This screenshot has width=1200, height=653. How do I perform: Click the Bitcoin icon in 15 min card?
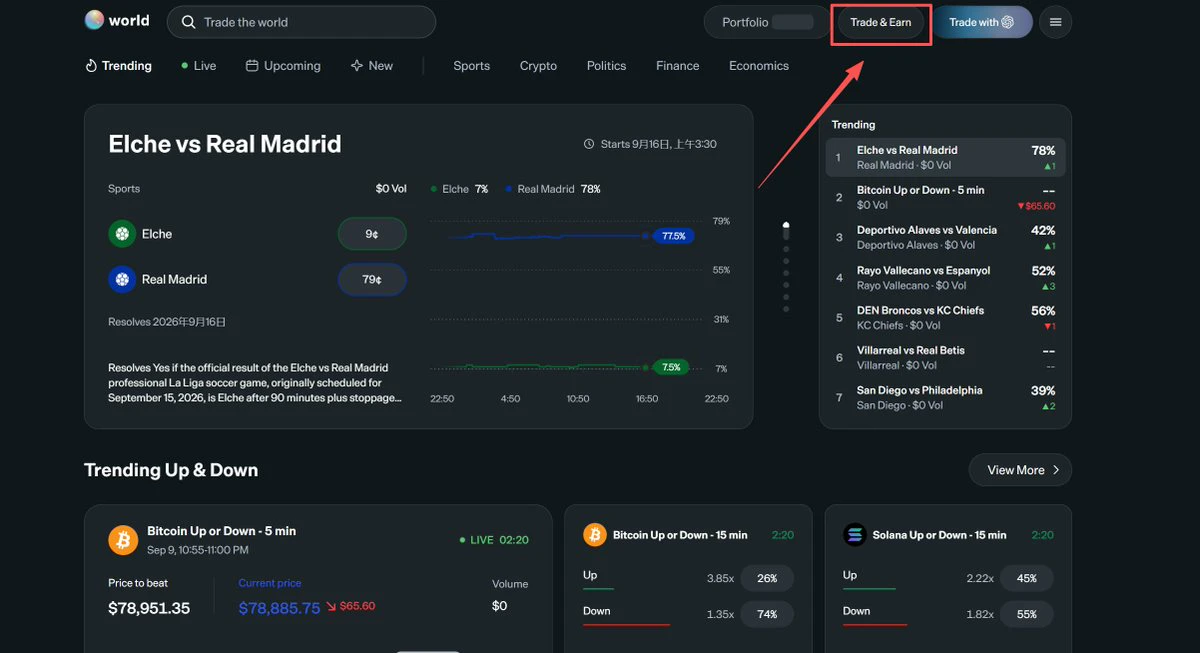tap(594, 535)
